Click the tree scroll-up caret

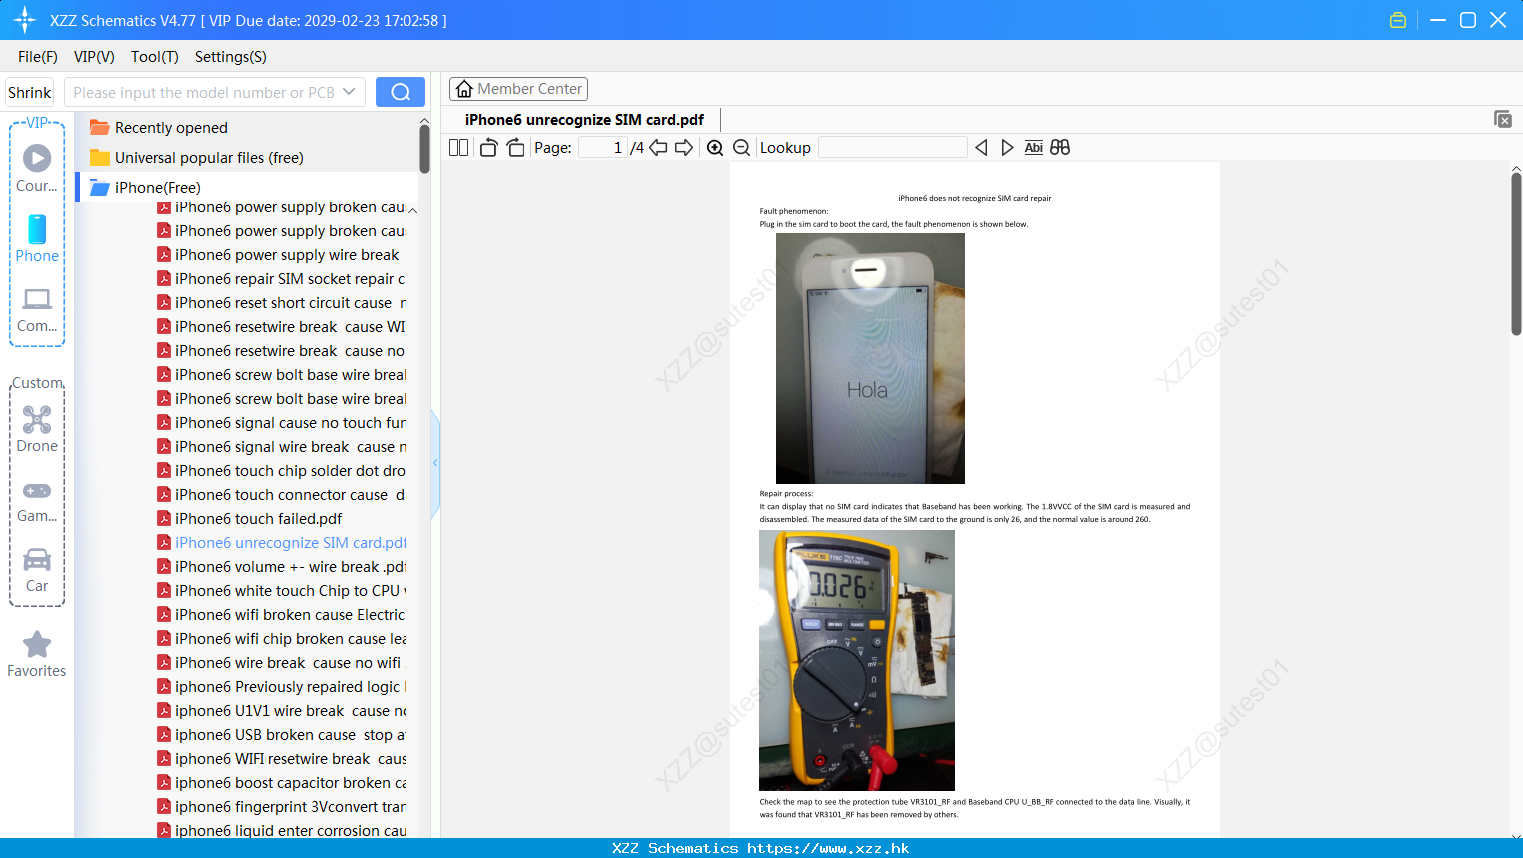413,210
